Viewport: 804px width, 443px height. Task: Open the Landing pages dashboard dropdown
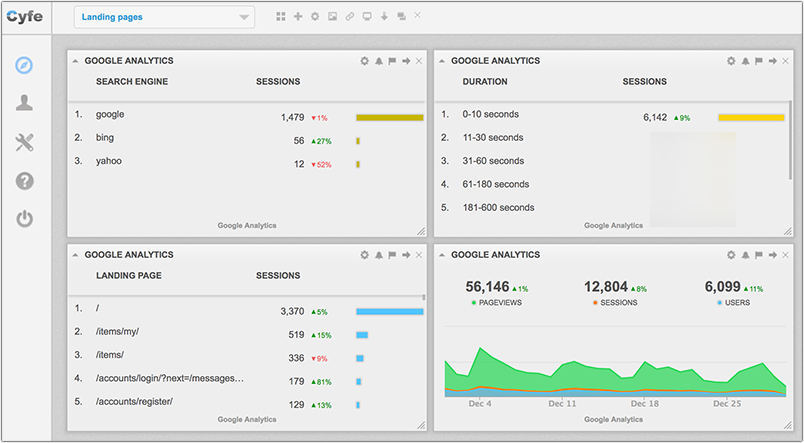coord(164,17)
